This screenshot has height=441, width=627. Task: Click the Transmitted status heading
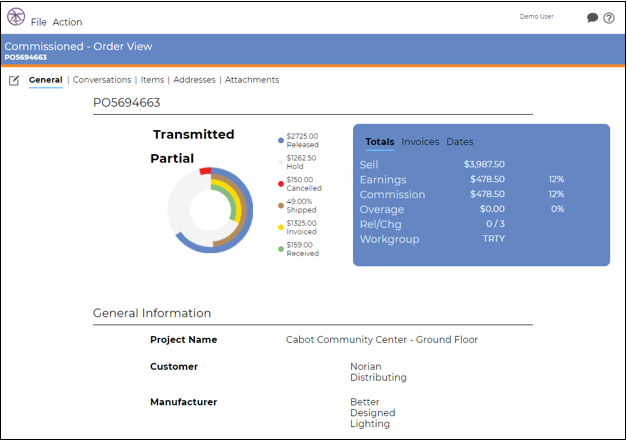coord(194,134)
